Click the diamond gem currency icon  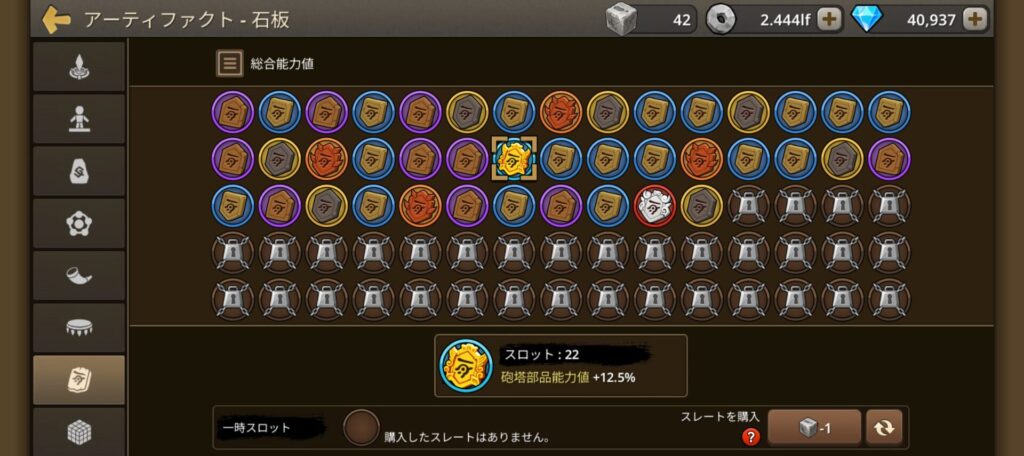(867, 20)
